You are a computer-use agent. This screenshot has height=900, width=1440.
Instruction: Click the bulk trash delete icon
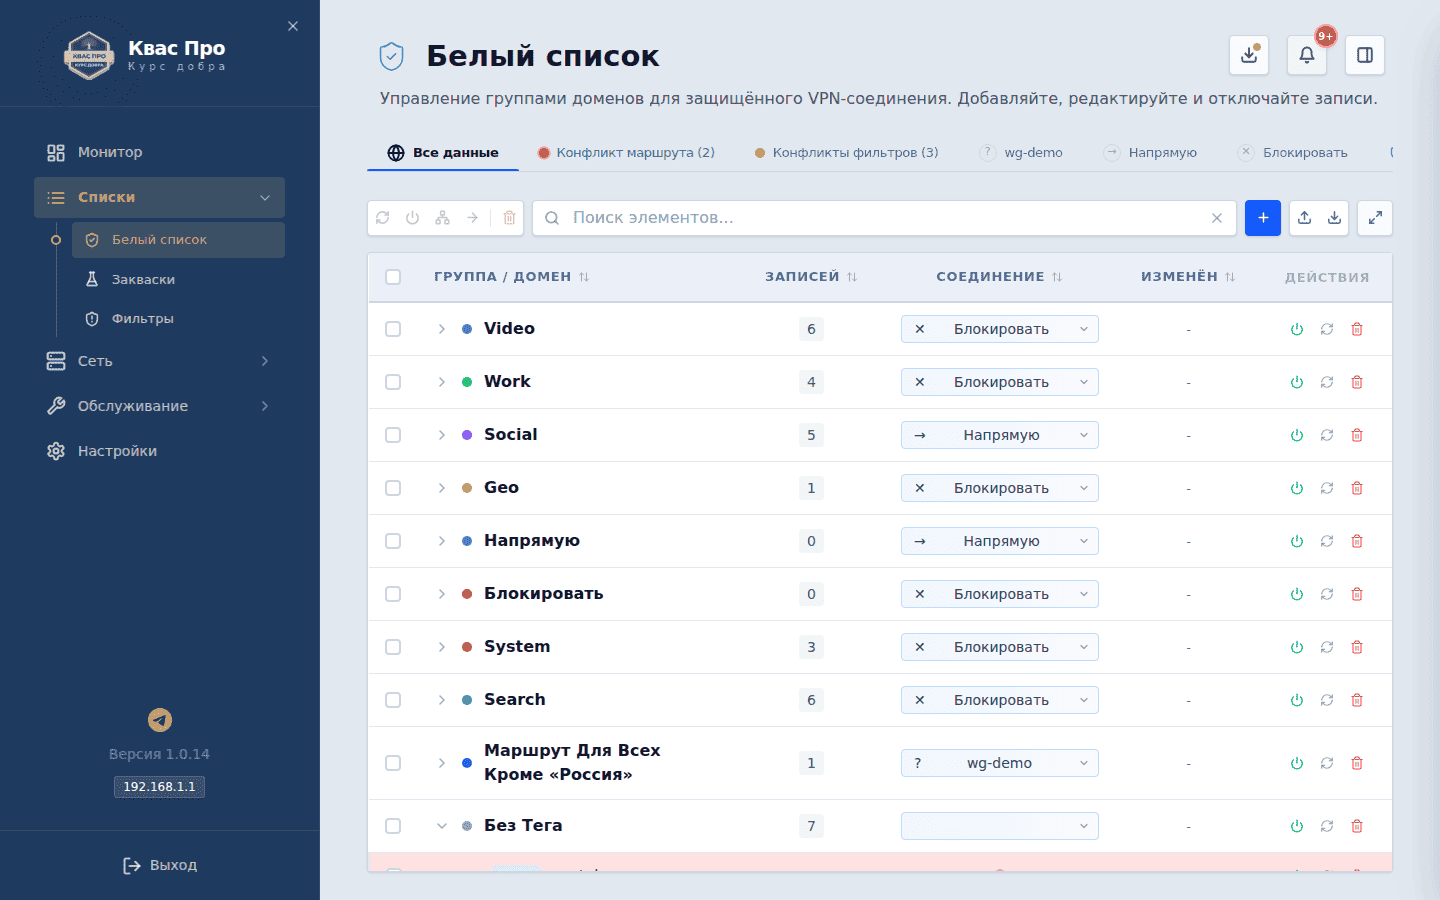tap(509, 218)
